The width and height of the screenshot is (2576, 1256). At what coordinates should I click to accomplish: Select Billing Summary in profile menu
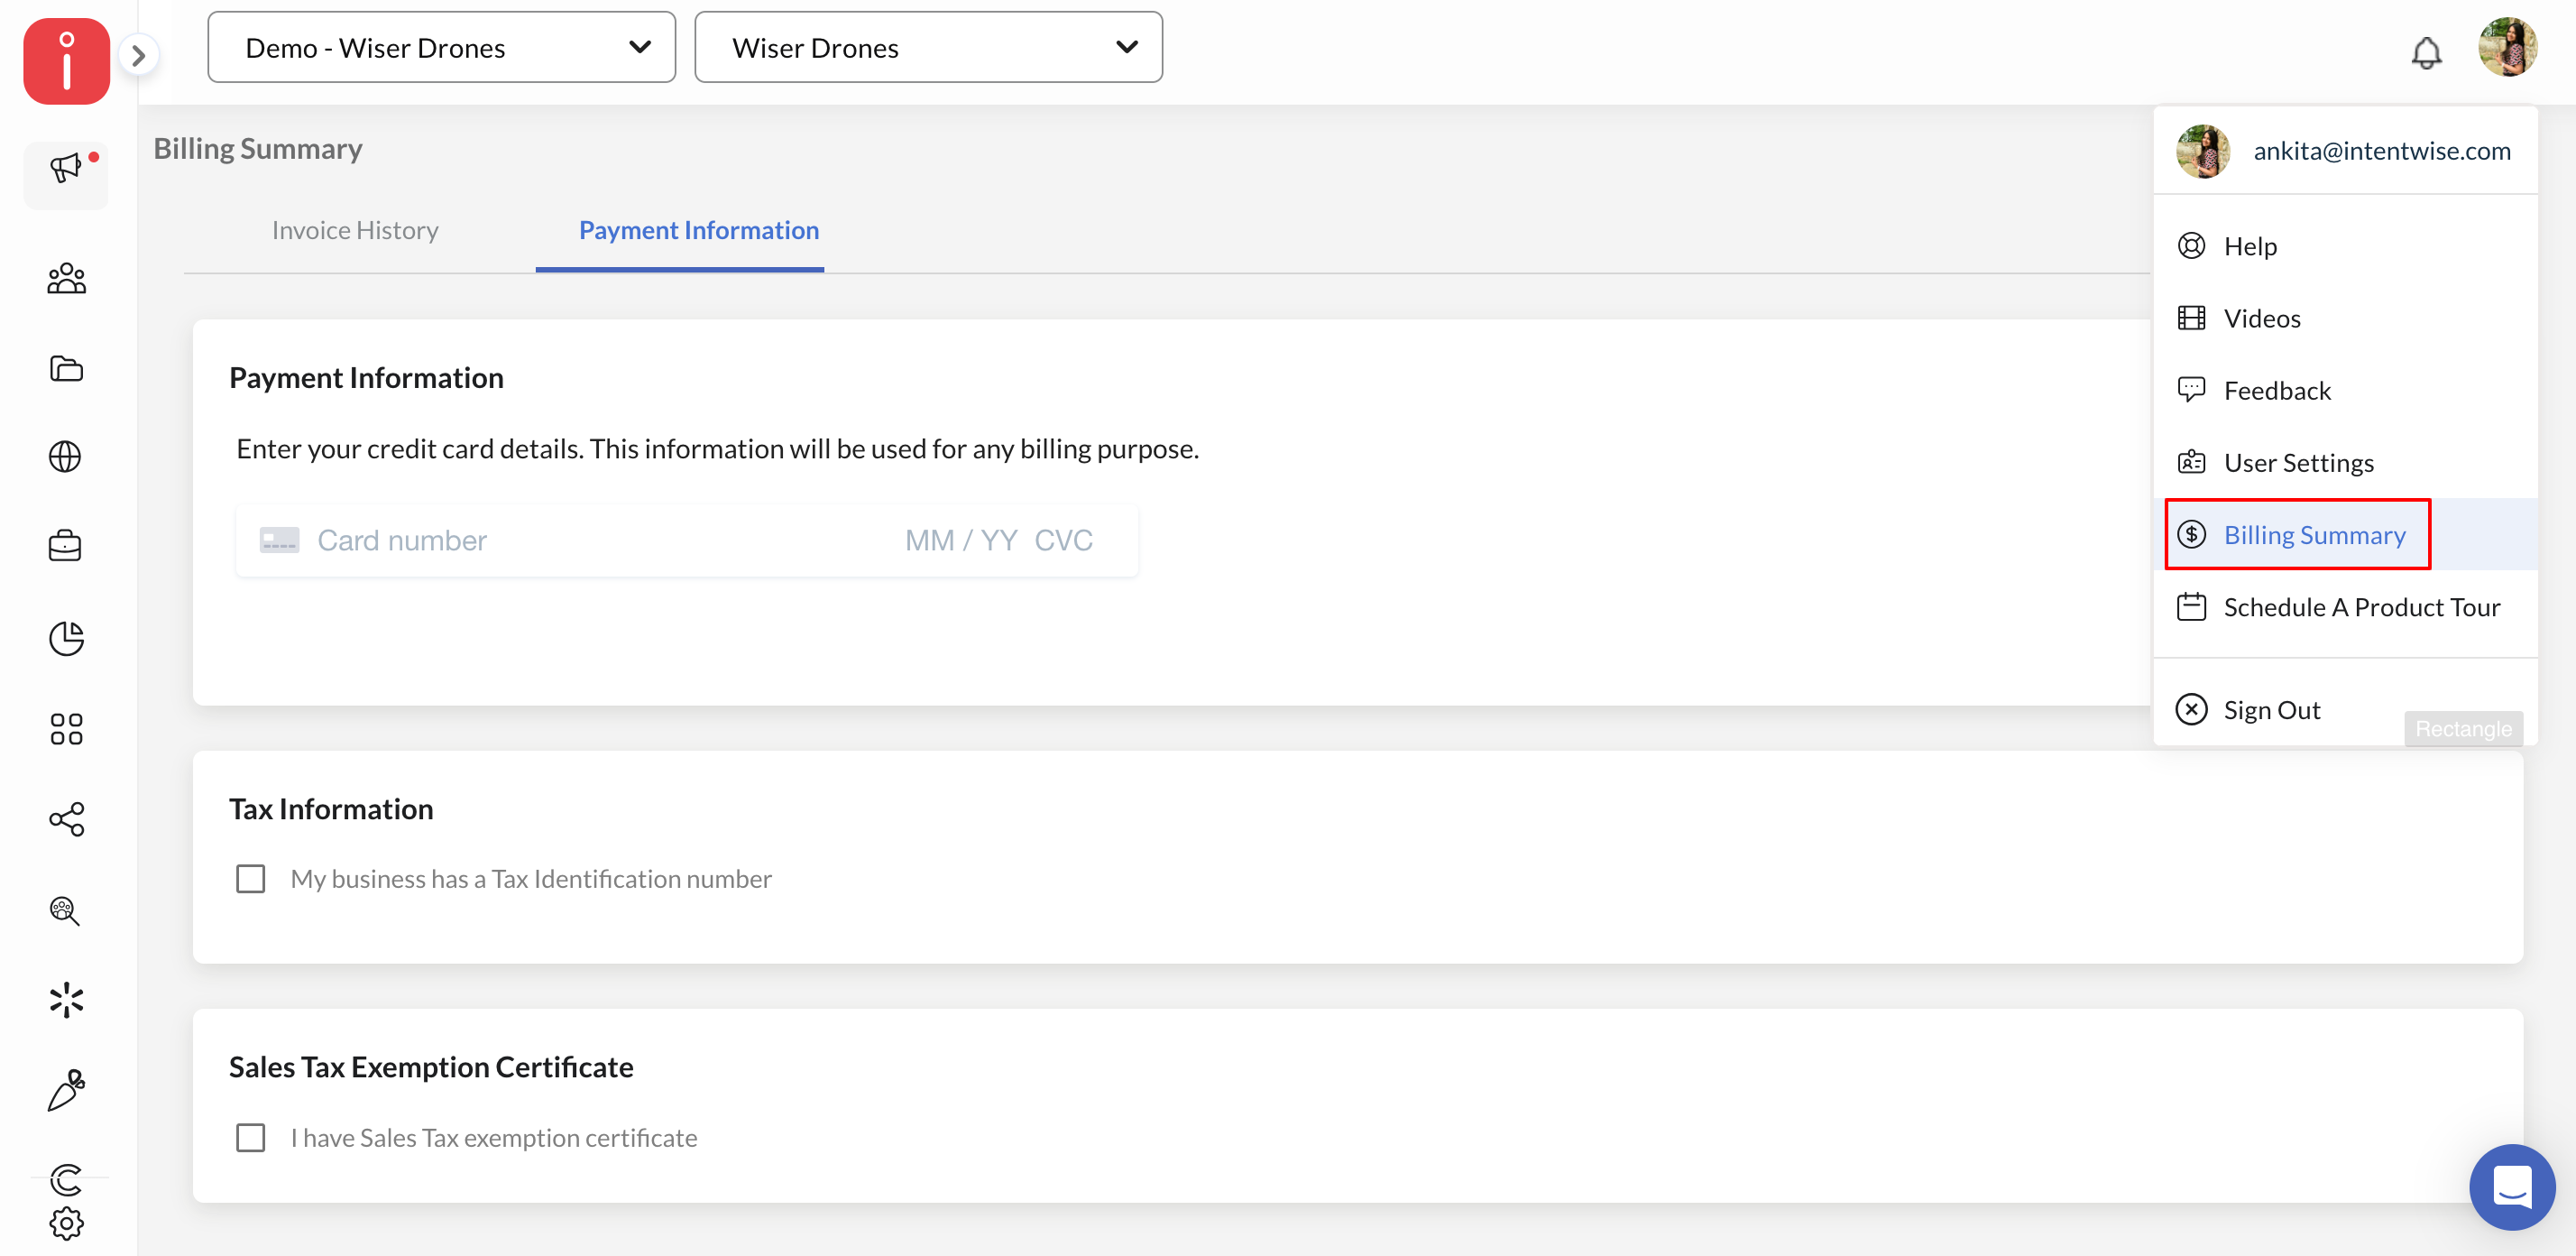2345,534
